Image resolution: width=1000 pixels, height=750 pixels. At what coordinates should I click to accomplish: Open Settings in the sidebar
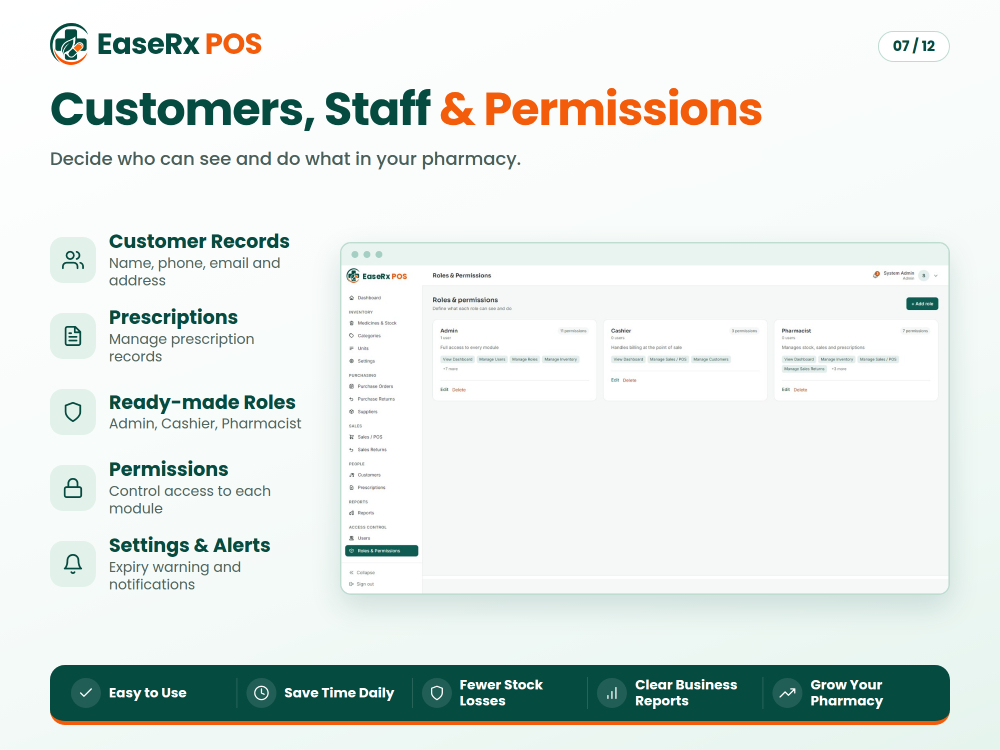(x=362, y=361)
